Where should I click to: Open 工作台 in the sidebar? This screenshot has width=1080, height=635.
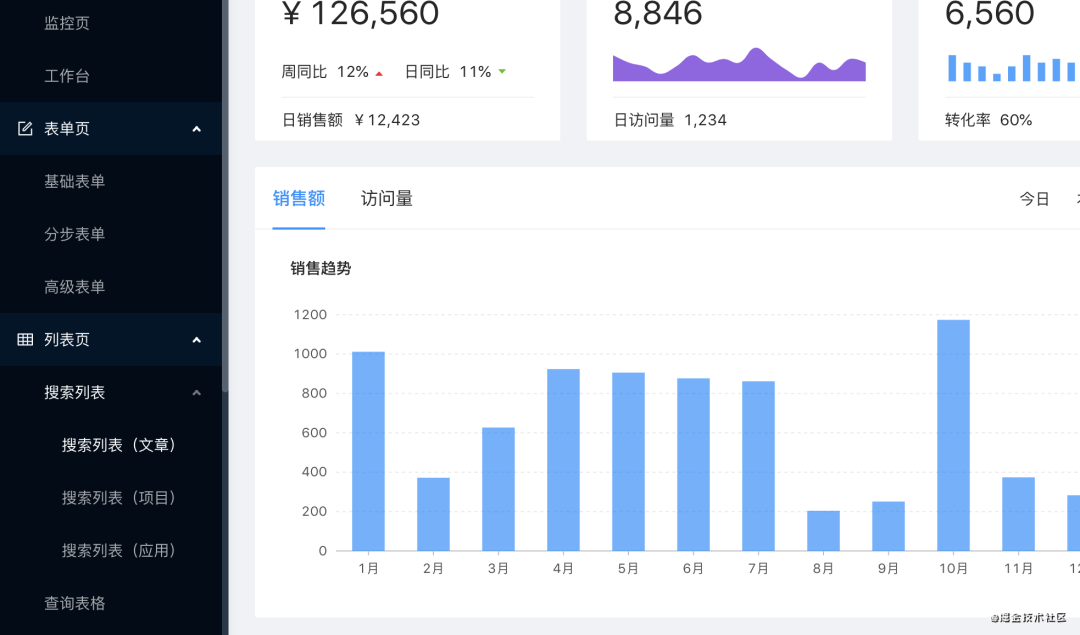pos(67,76)
